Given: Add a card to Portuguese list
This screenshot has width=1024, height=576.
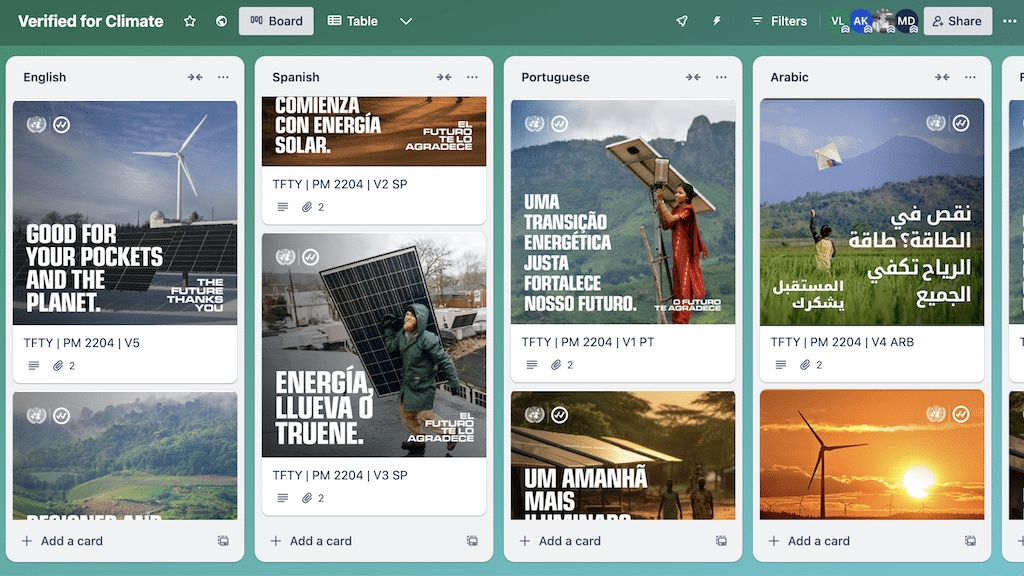Looking at the screenshot, I should click(x=560, y=541).
